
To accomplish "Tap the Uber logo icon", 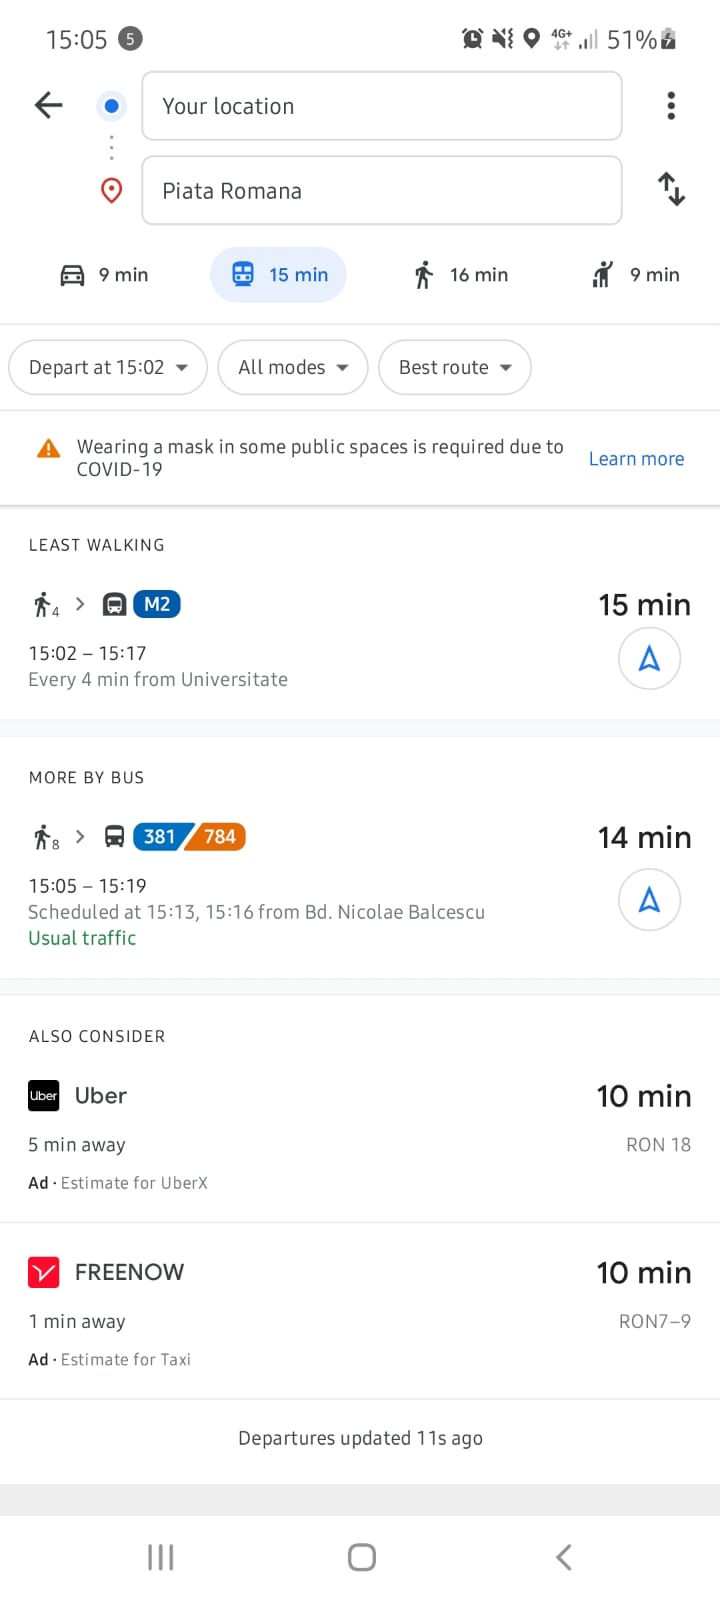I will click(x=44, y=1096).
